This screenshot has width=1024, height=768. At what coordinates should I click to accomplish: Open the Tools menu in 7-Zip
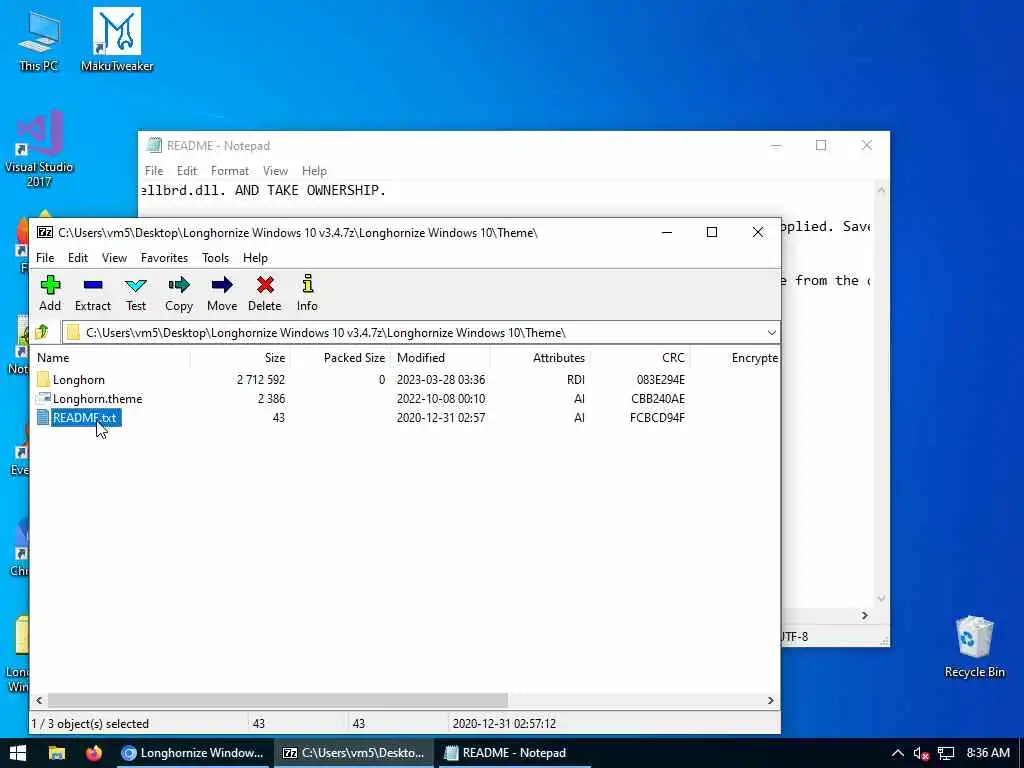pyautogui.click(x=216, y=258)
